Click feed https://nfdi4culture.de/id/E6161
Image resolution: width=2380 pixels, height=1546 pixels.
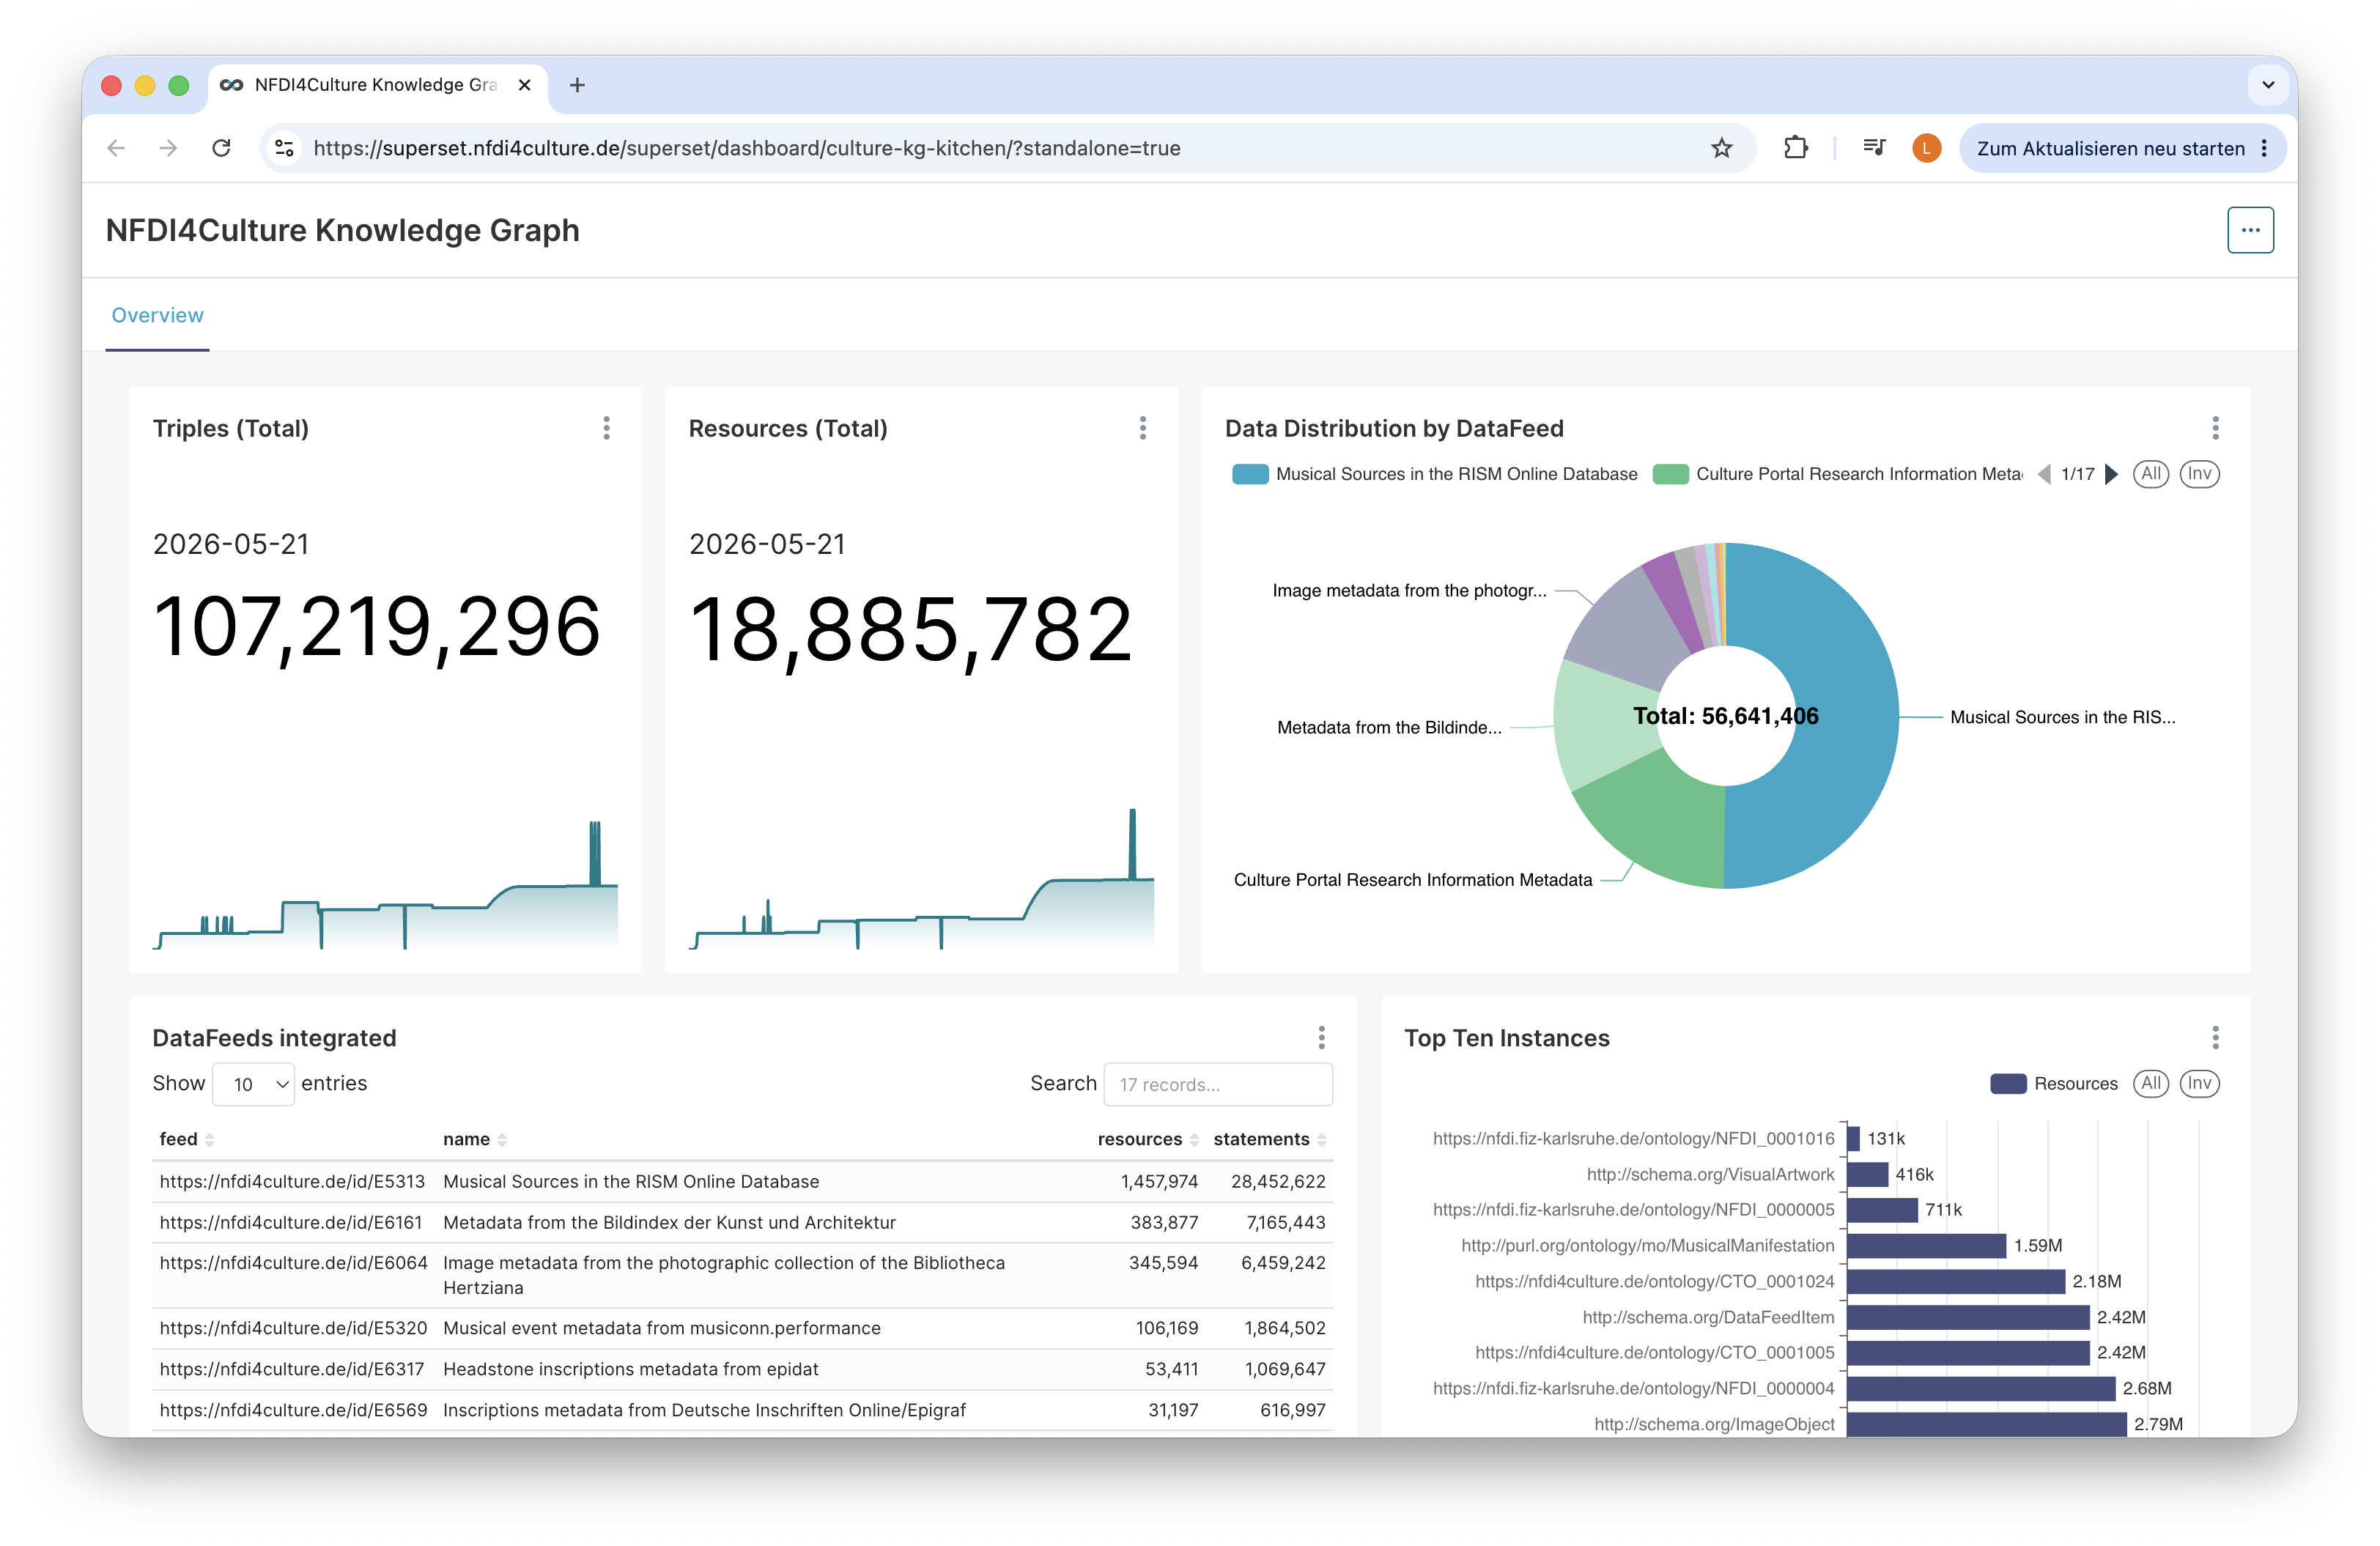point(291,1222)
